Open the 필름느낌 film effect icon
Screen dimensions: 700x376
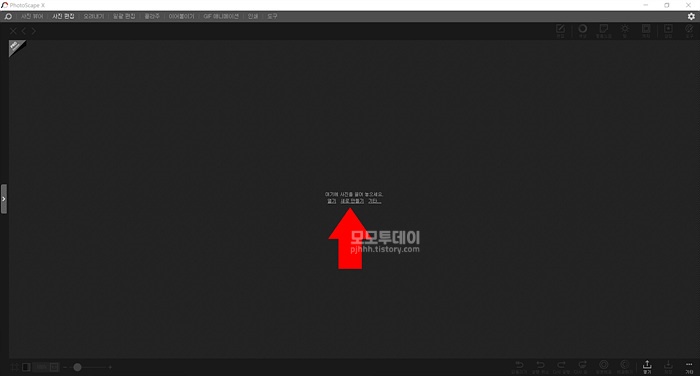click(604, 31)
